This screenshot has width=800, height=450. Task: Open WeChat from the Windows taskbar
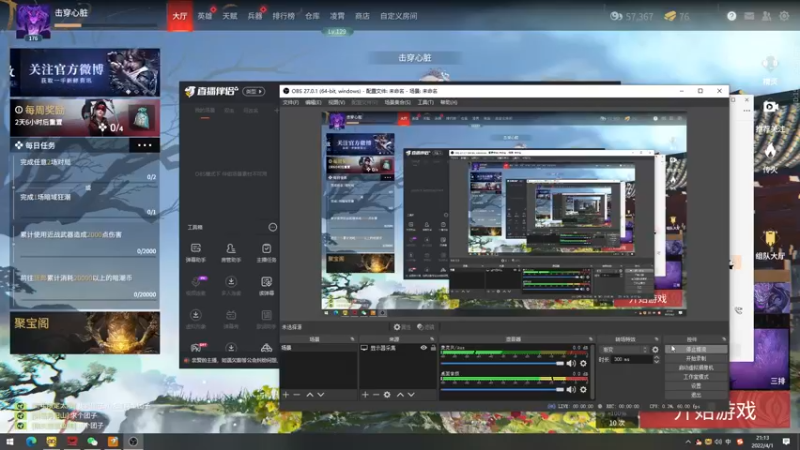[x=92, y=441]
